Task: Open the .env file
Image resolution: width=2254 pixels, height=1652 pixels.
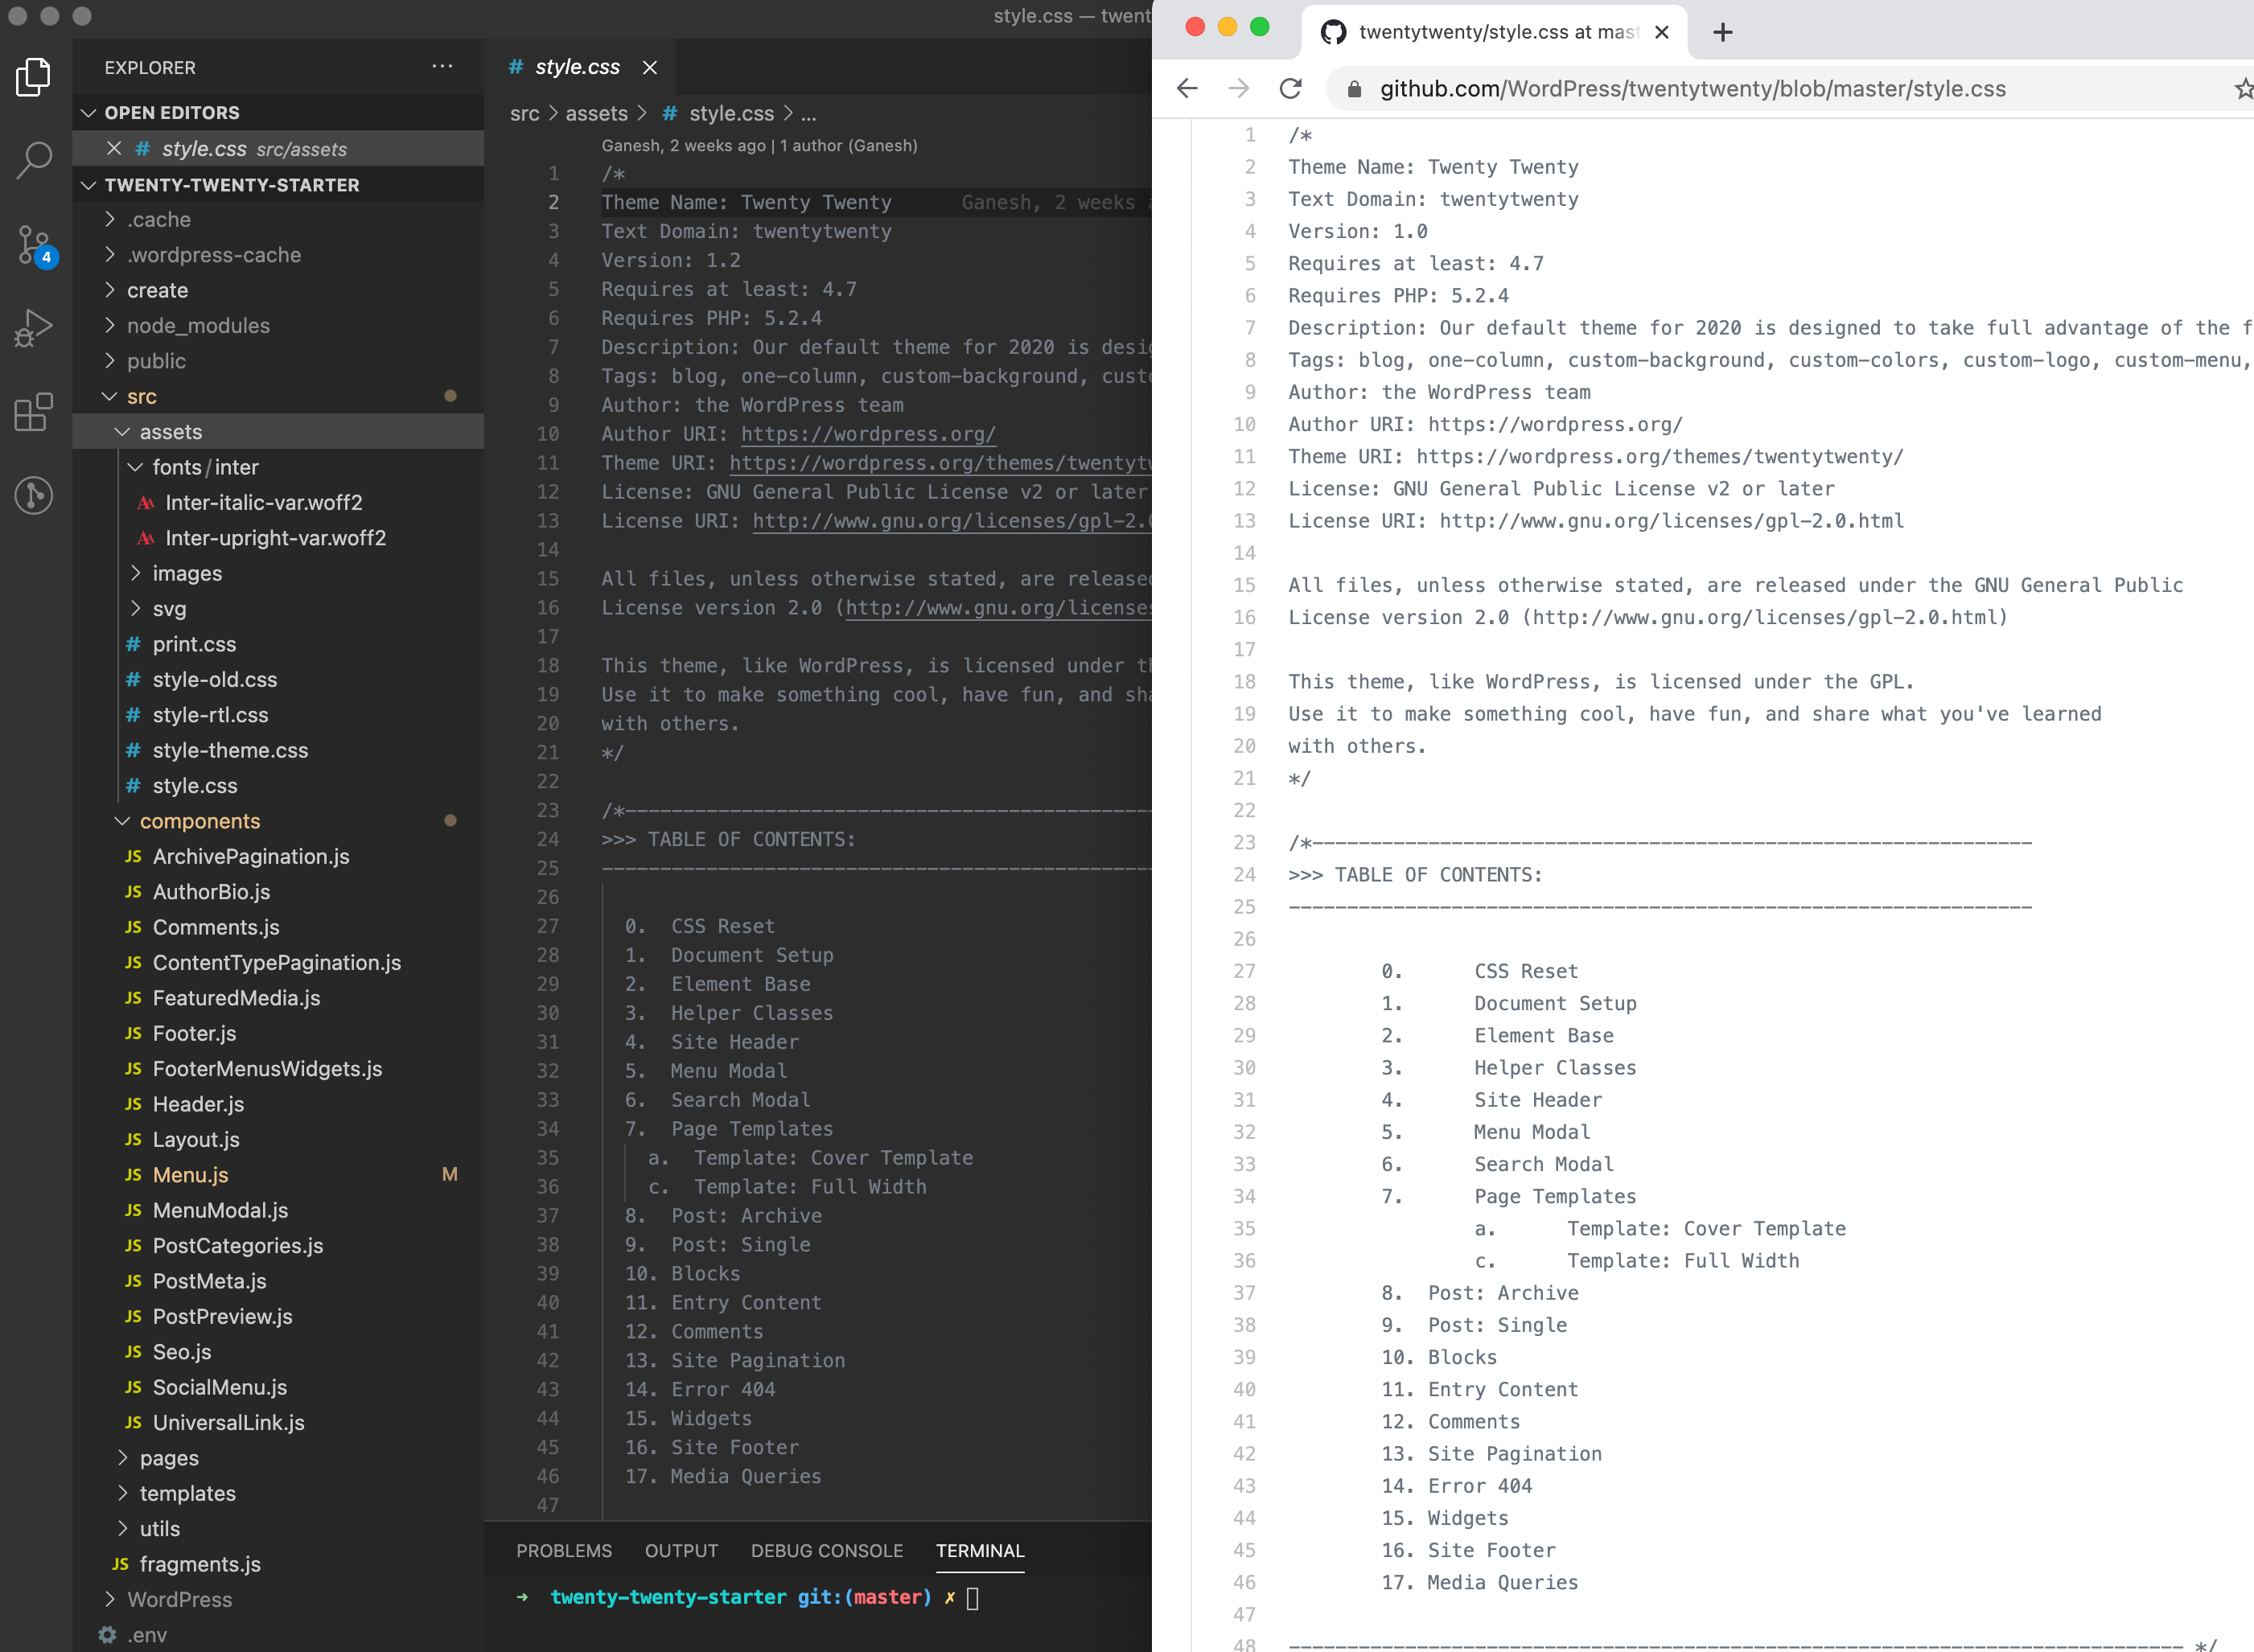Action: (146, 1635)
